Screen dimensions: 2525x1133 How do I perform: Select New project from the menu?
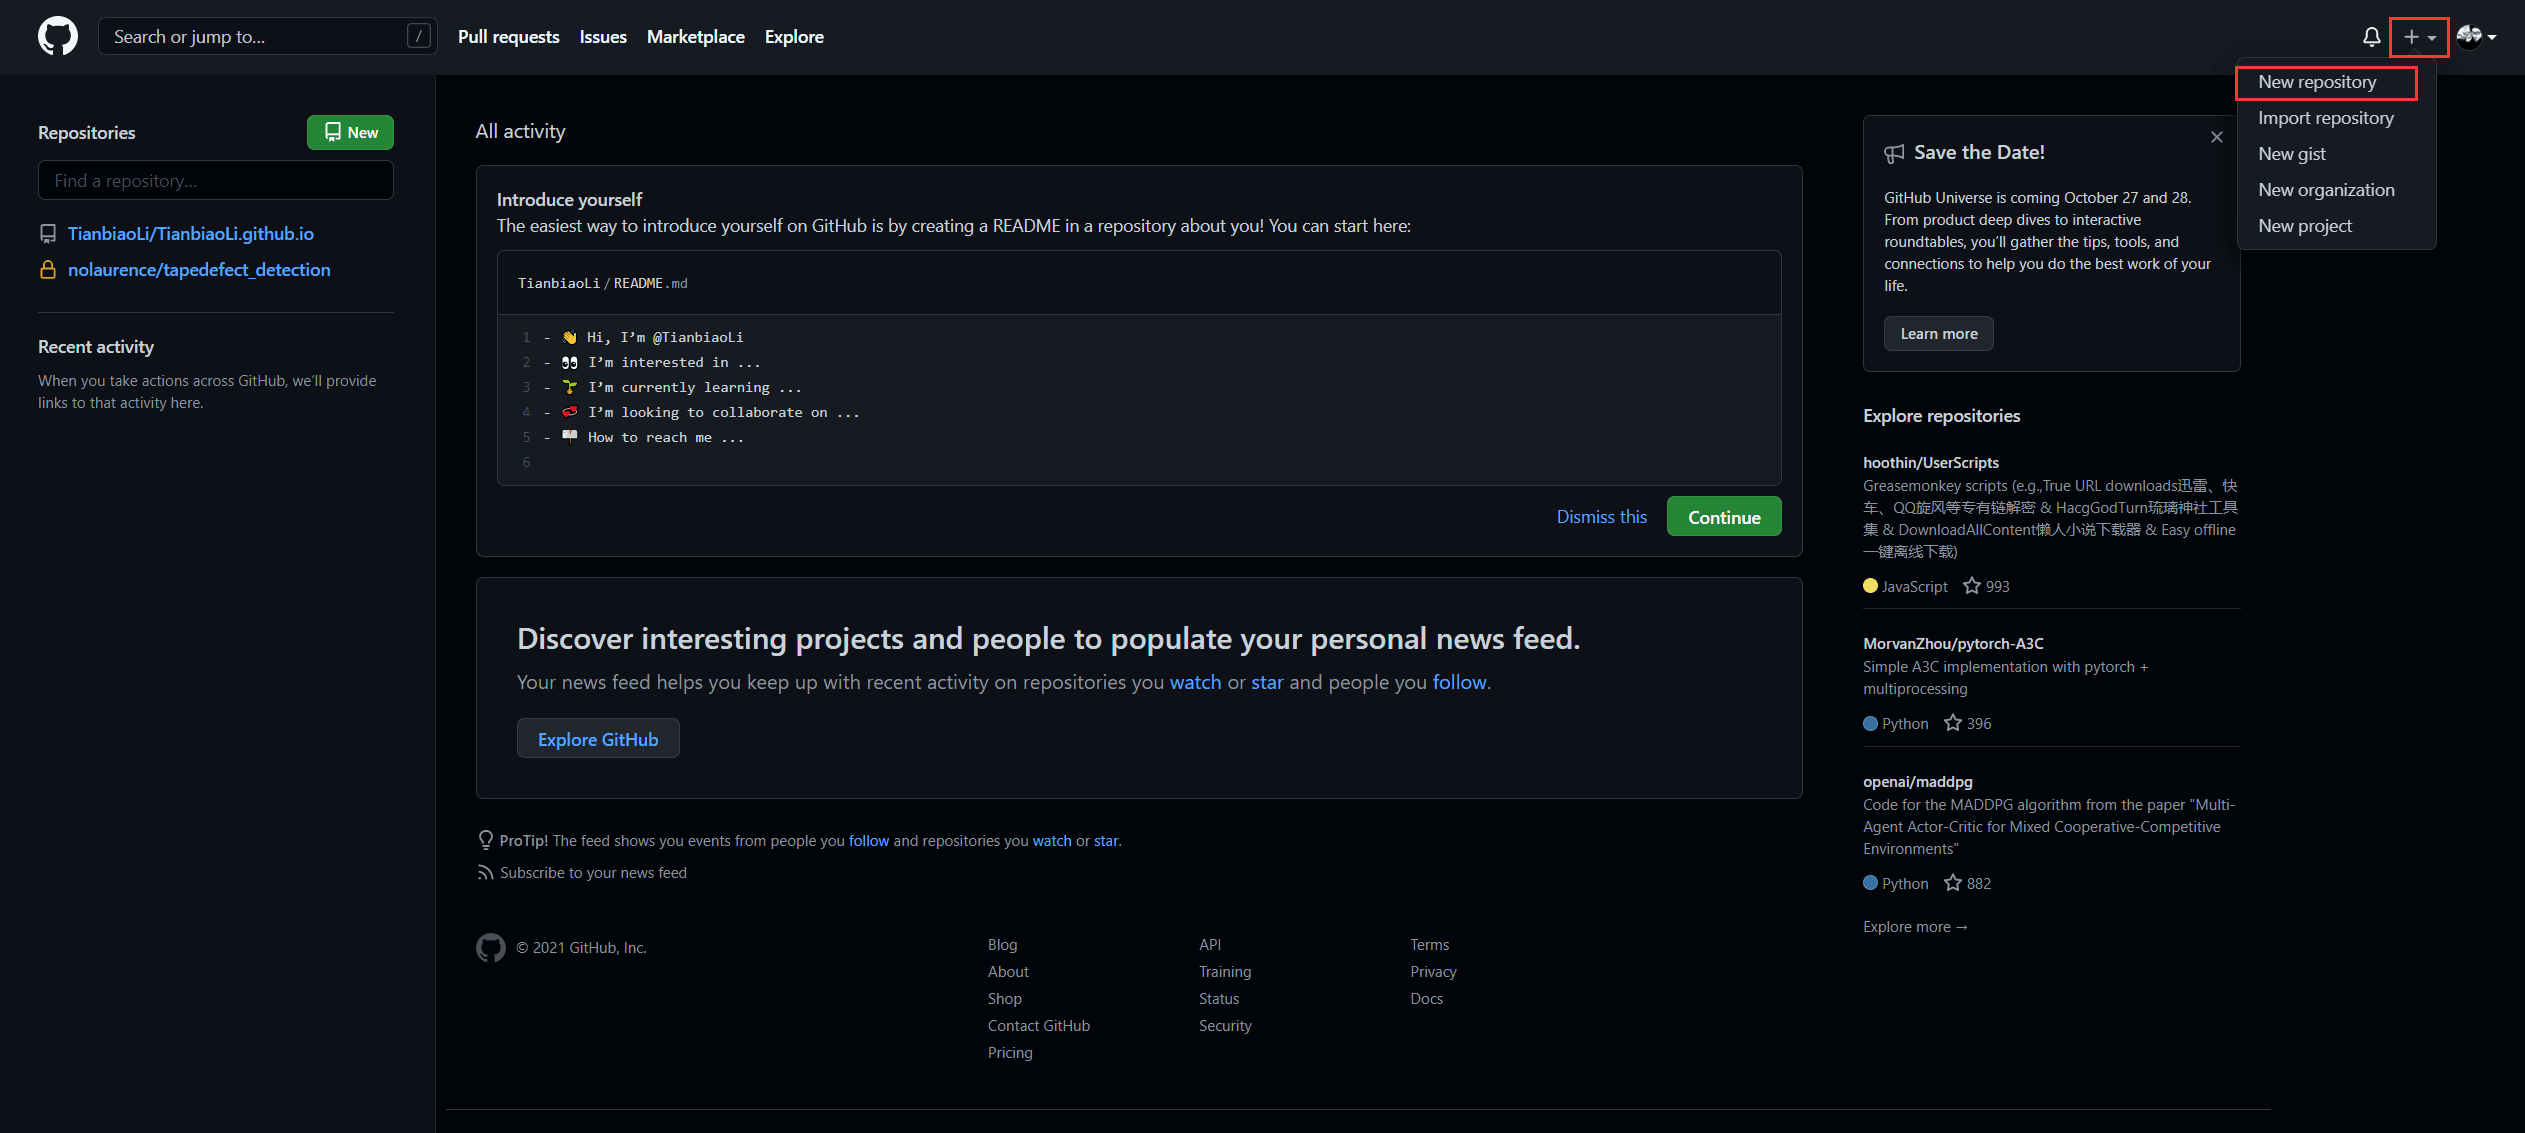coord(2304,226)
